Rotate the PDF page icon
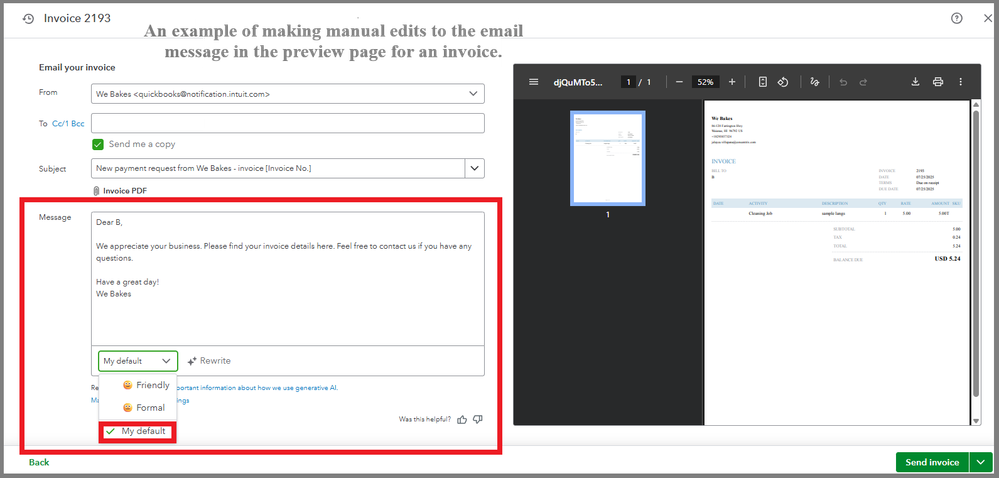This screenshot has width=999, height=478. point(784,82)
